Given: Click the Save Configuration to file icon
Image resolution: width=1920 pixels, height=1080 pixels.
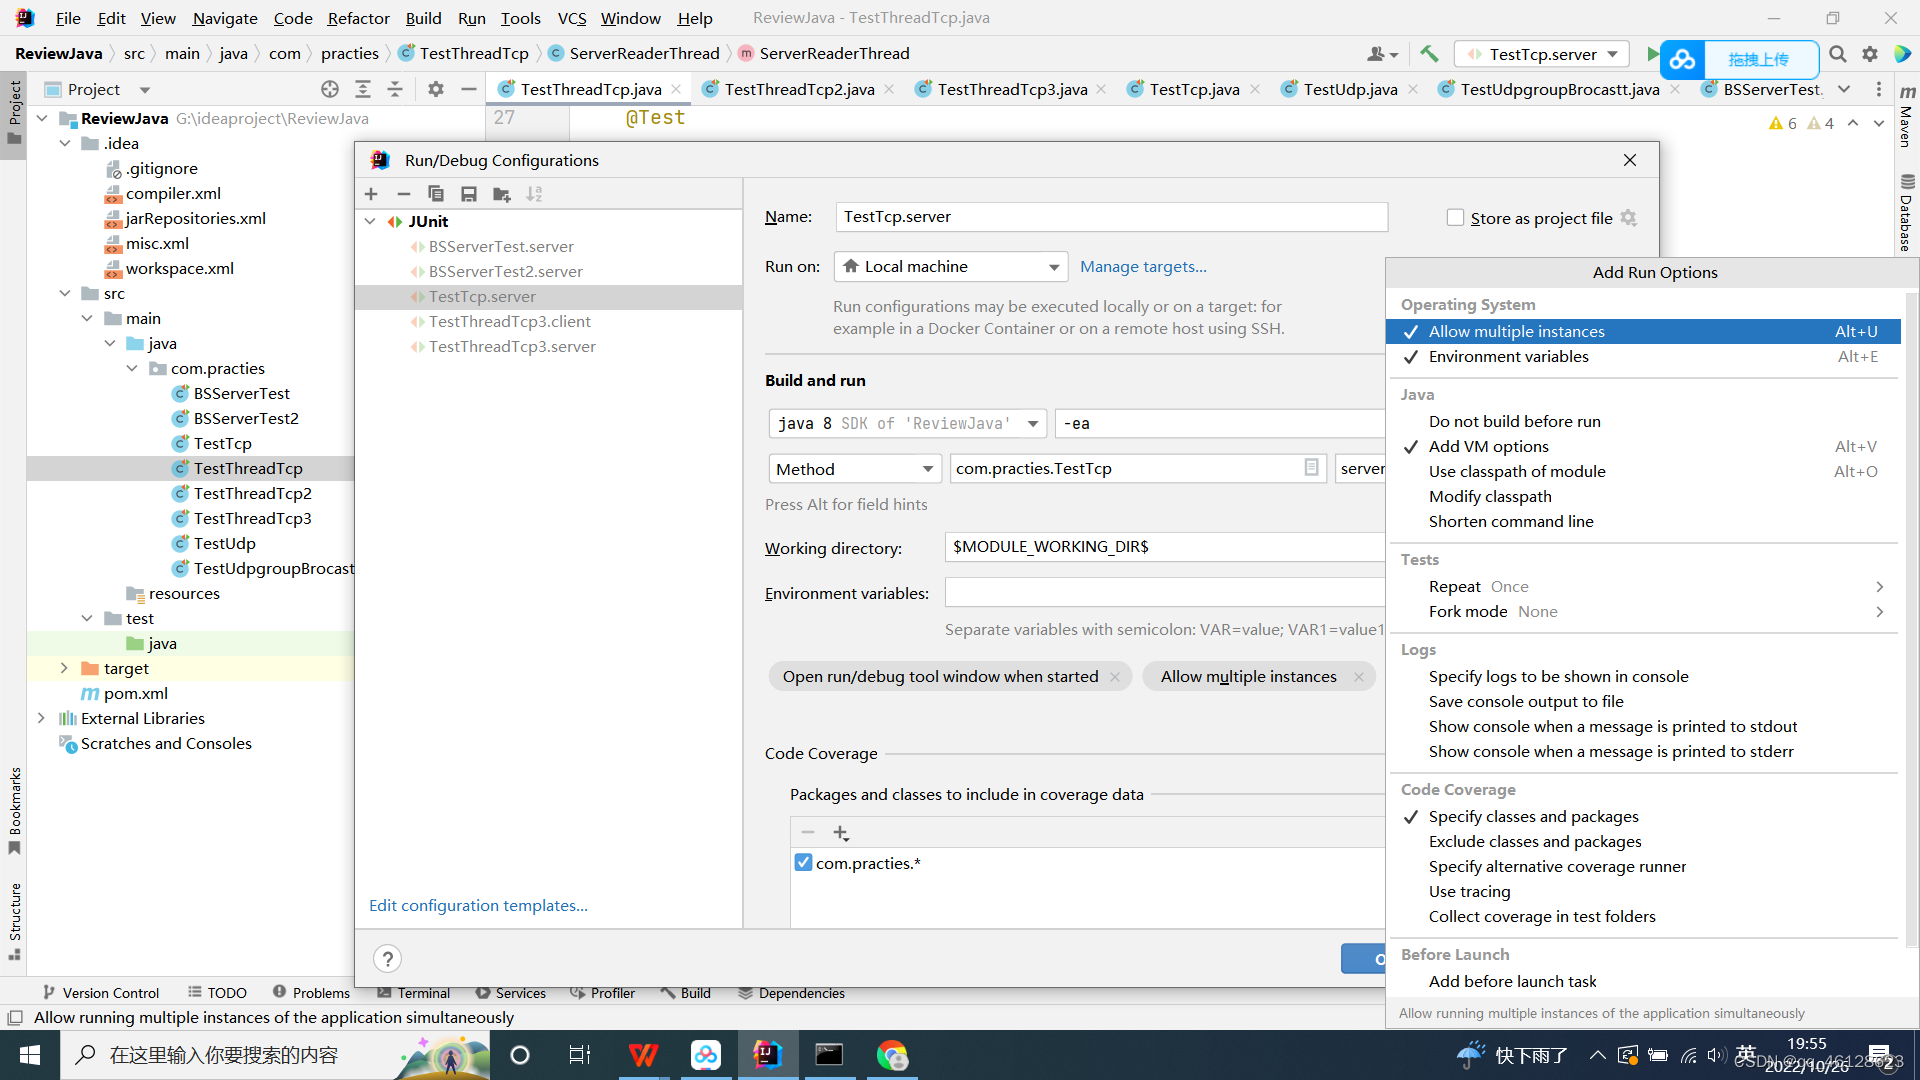Looking at the screenshot, I should click(471, 194).
